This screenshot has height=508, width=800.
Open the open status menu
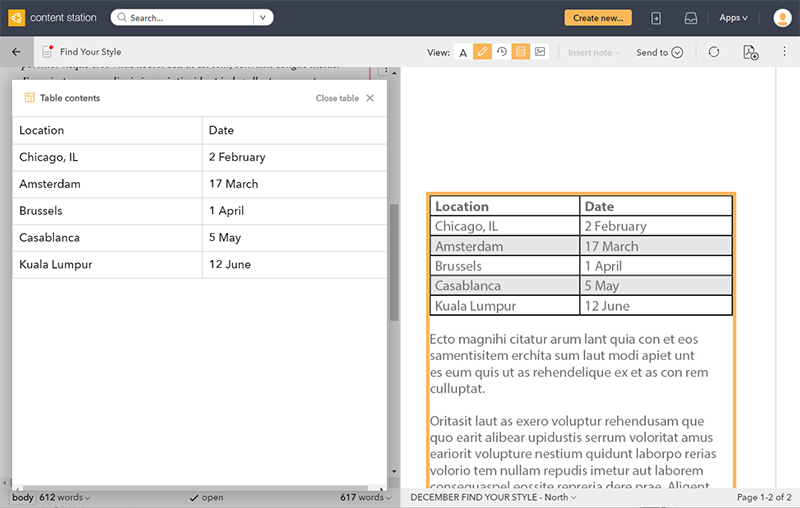[206, 497]
